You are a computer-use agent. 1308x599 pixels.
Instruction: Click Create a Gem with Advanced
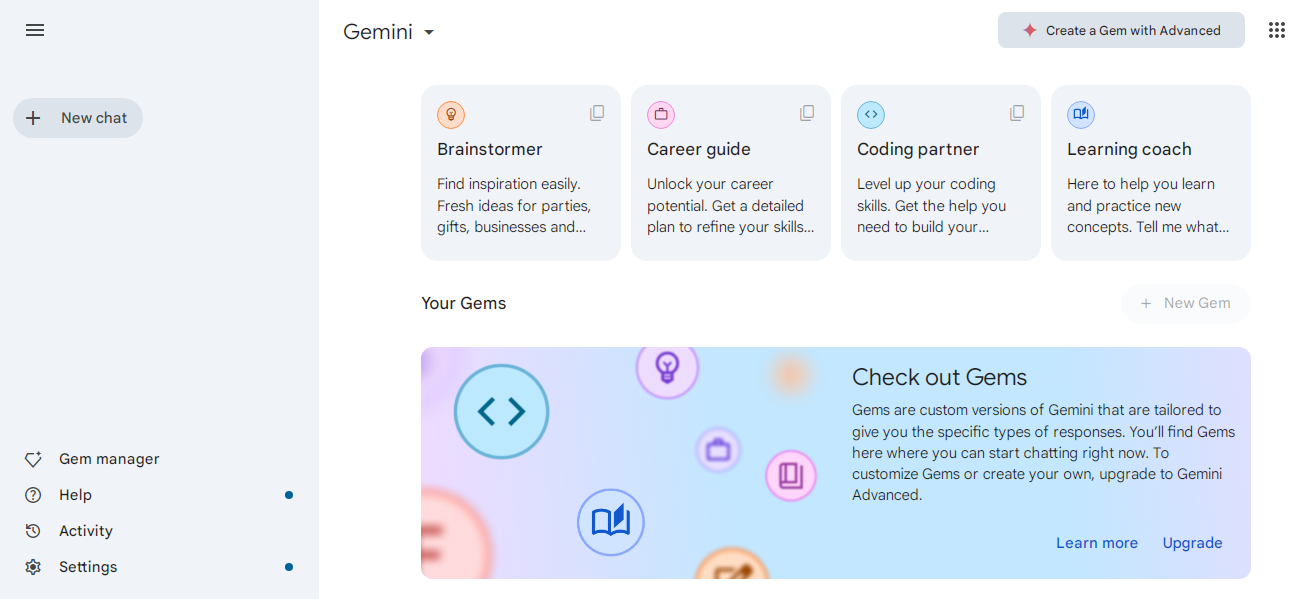tap(1121, 30)
